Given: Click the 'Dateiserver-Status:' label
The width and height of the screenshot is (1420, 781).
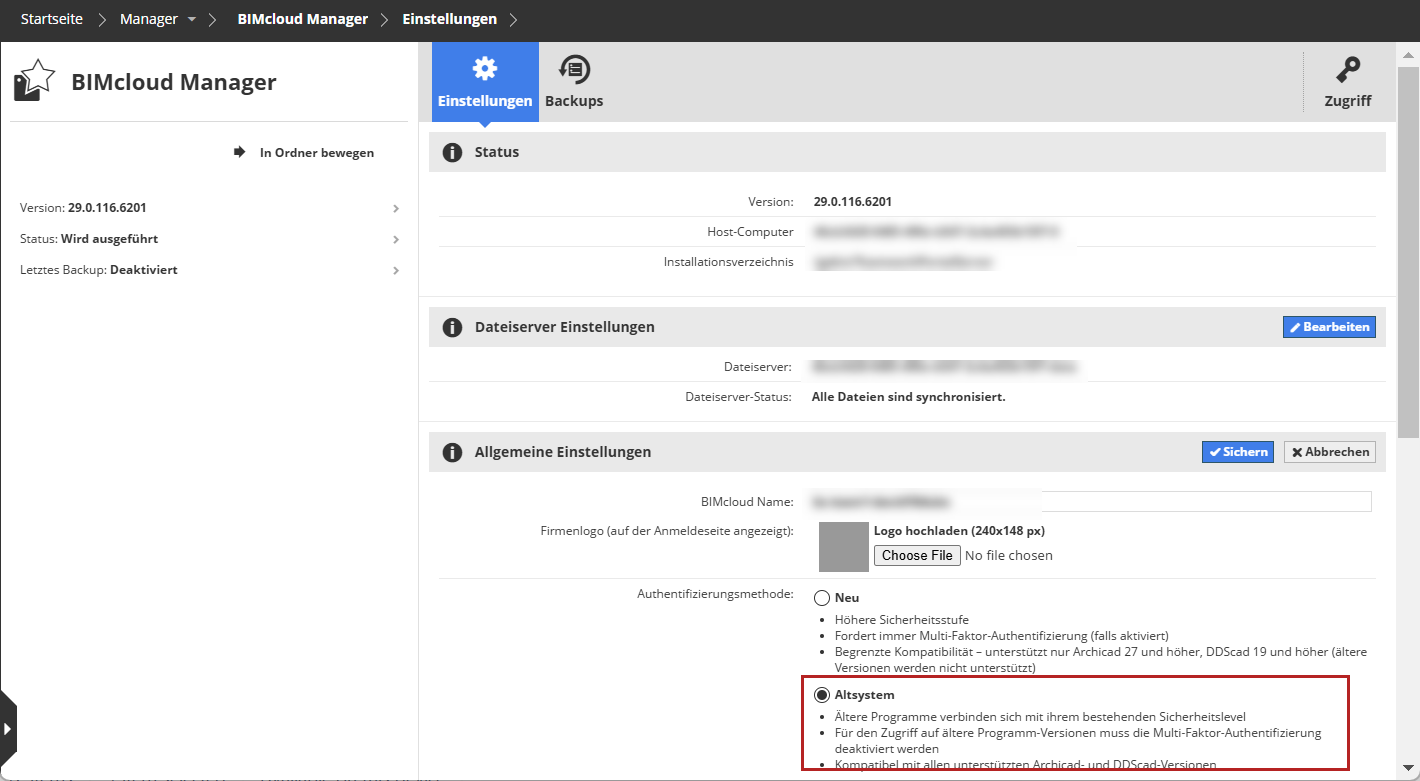Looking at the screenshot, I should click(x=738, y=397).
